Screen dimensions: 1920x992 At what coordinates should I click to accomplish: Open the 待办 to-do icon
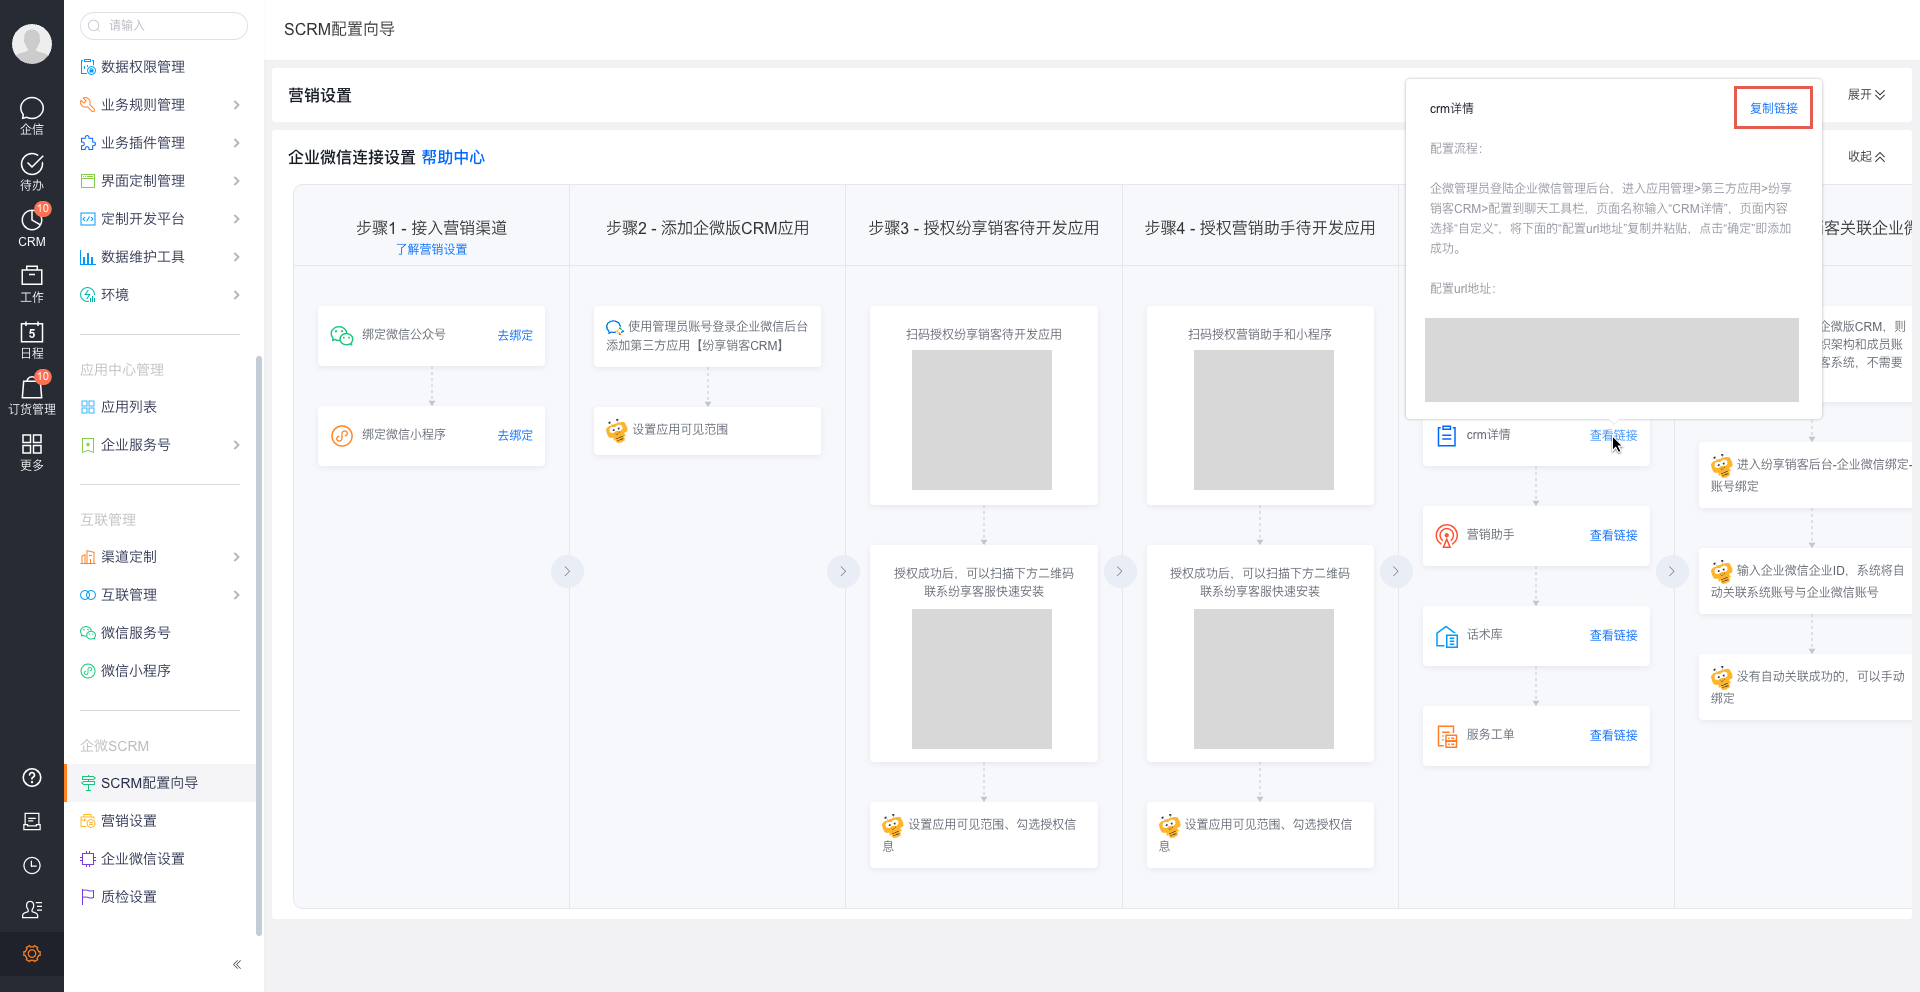(x=32, y=171)
